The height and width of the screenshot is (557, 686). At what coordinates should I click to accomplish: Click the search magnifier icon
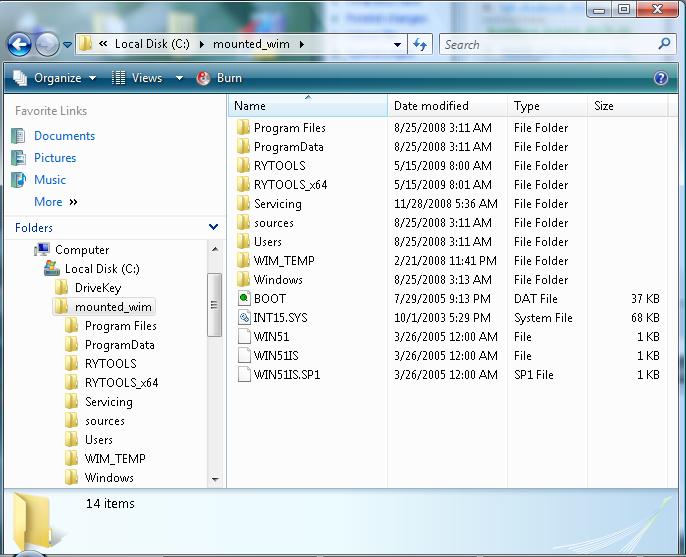point(665,44)
